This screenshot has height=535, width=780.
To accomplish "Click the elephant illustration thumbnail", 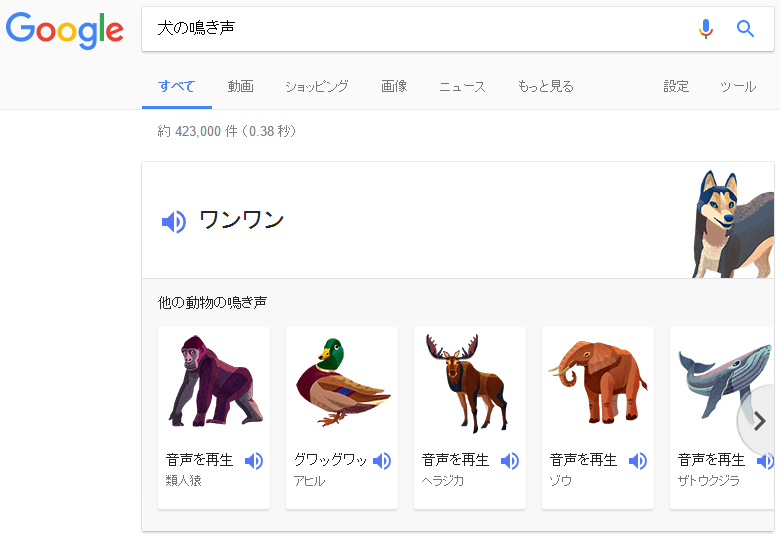I will 598,382.
